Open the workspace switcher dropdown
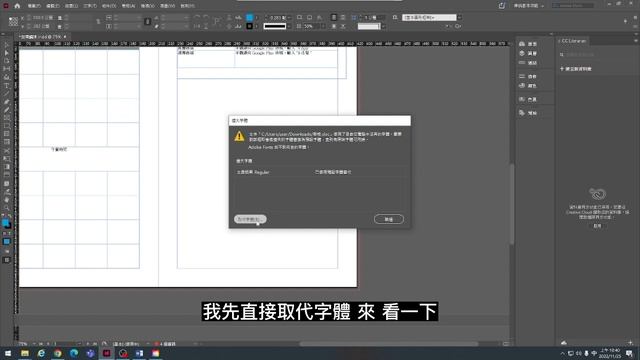The height and width of the screenshot is (360, 640). point(529,6)
